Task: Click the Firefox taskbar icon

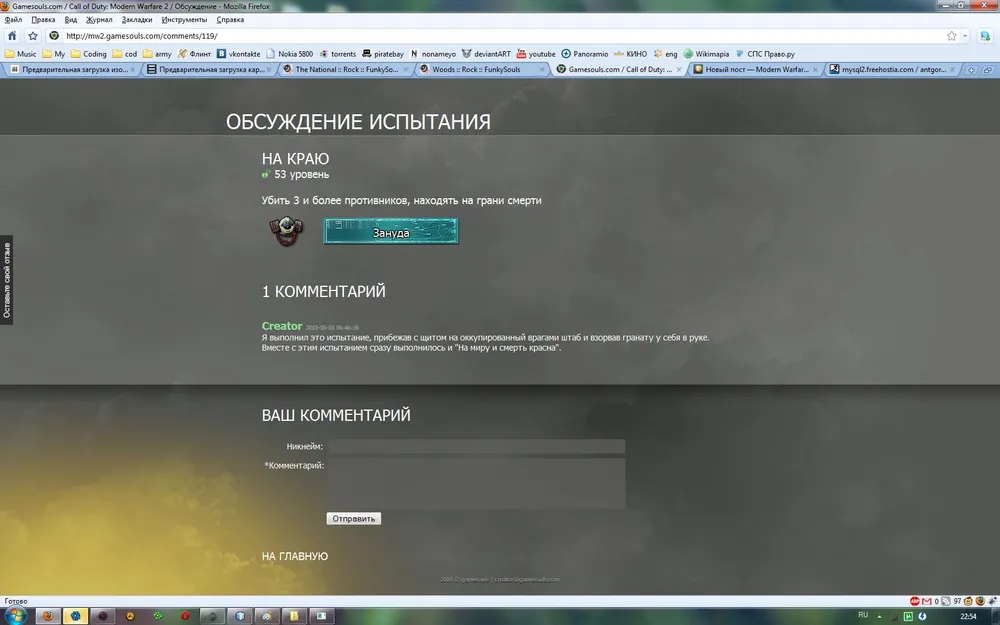Action: tap(48, 616)
